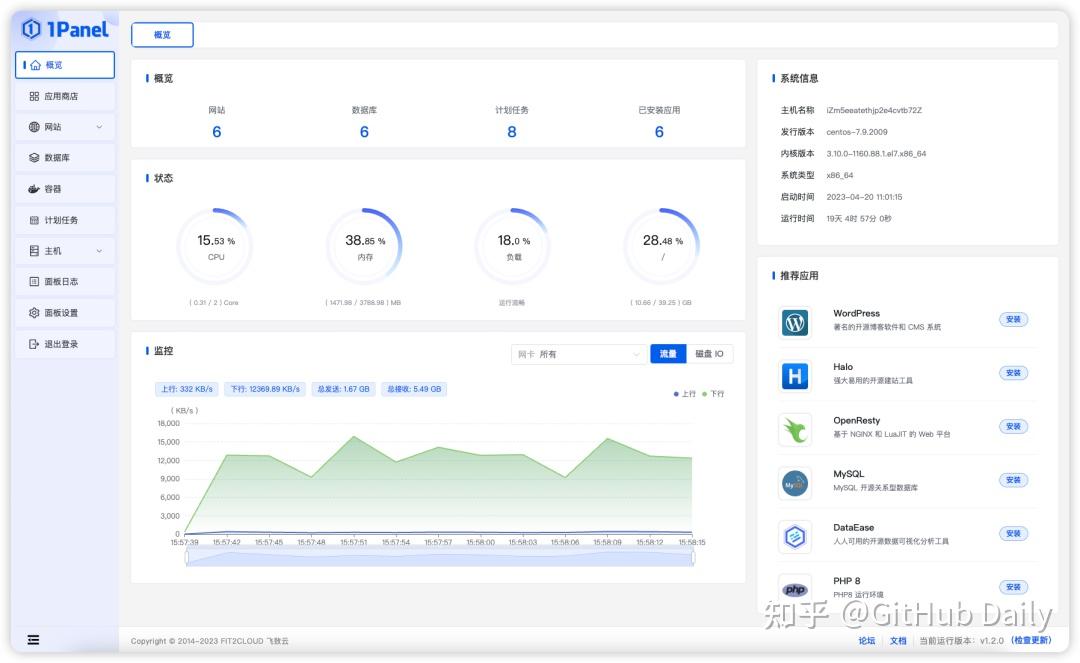Click the 1Panel logo at top left
This screenshot has height=663, width=1080.
click(66, 29)
